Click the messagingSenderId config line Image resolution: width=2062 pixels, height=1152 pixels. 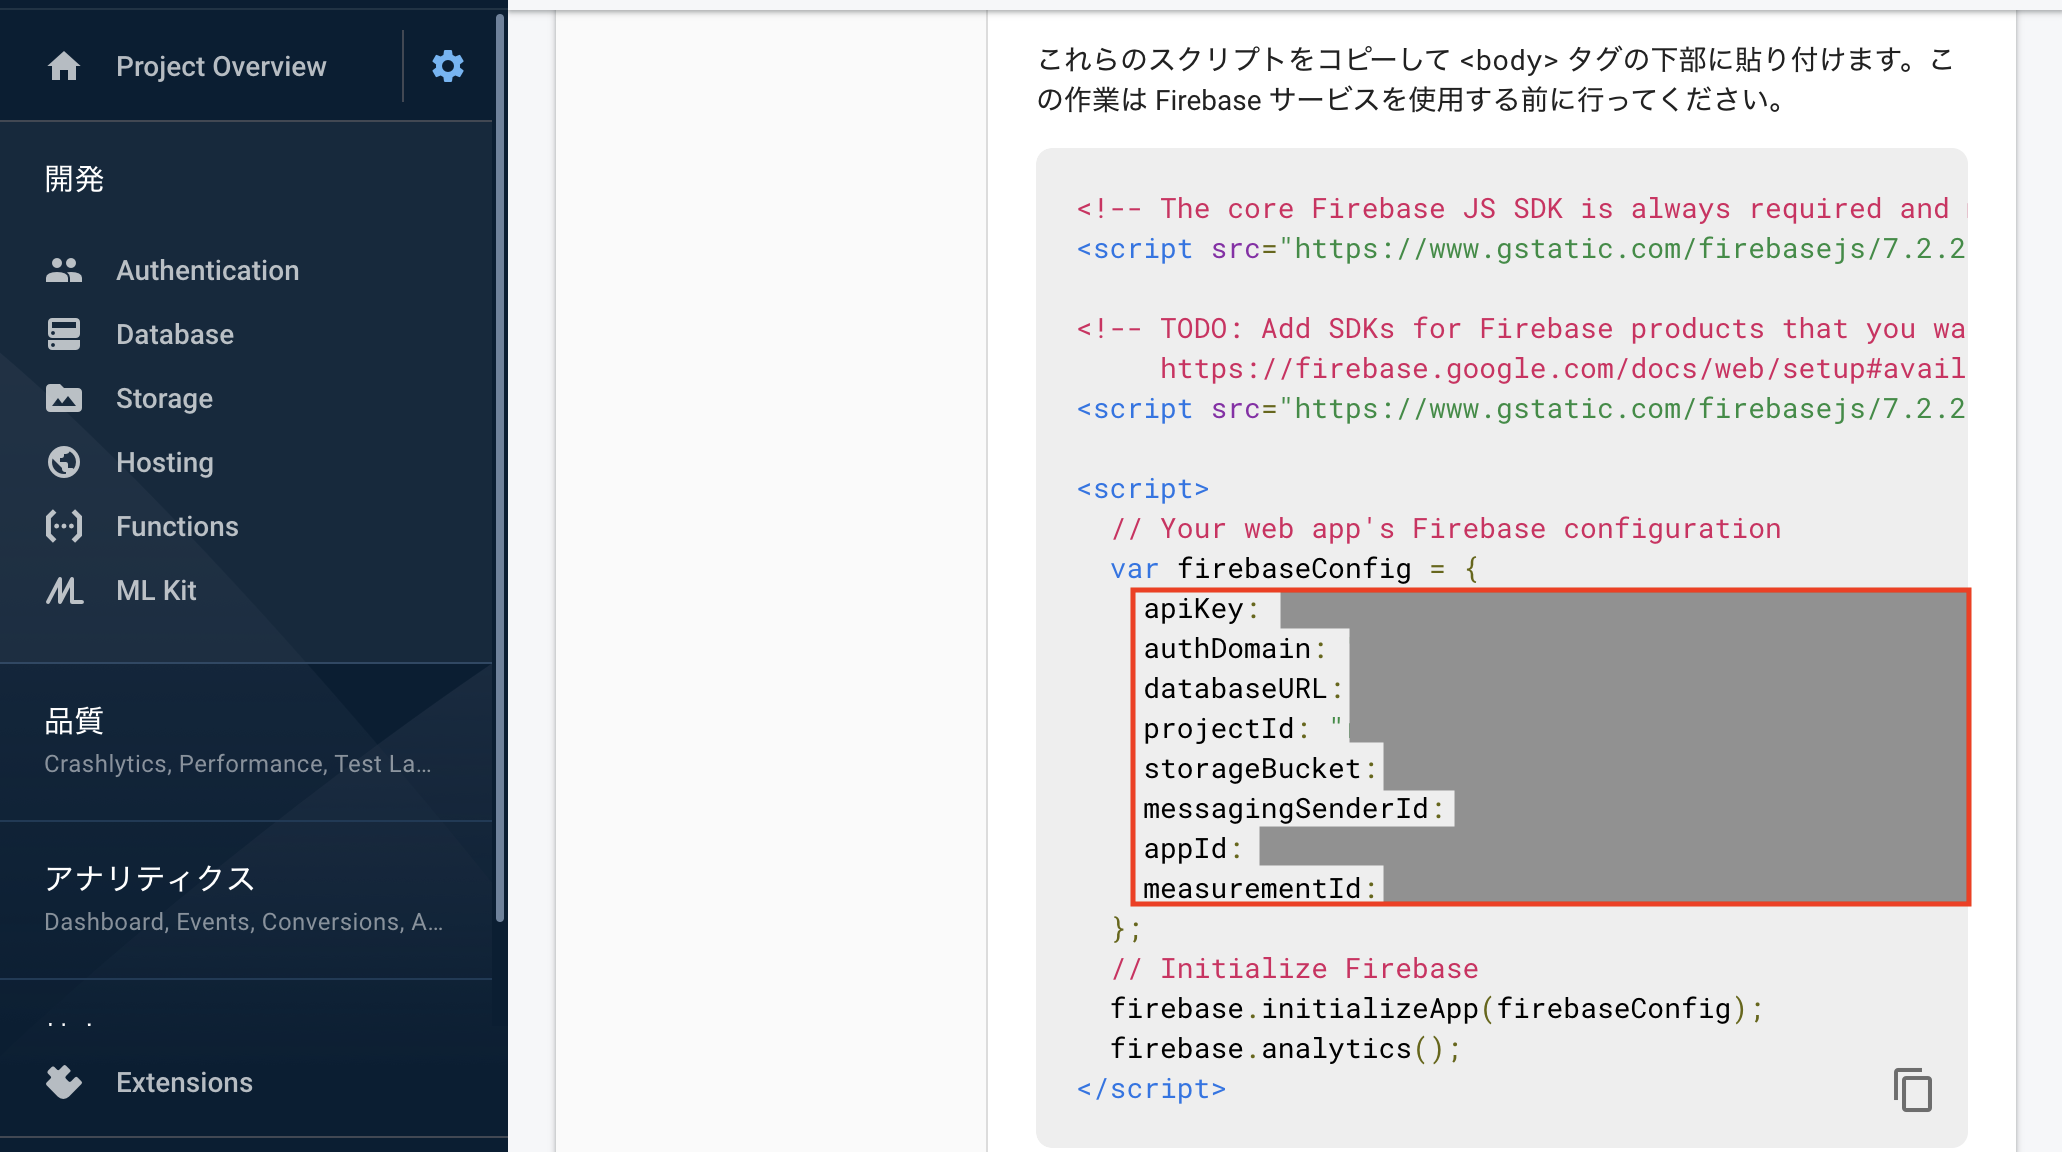[1294, 808]
